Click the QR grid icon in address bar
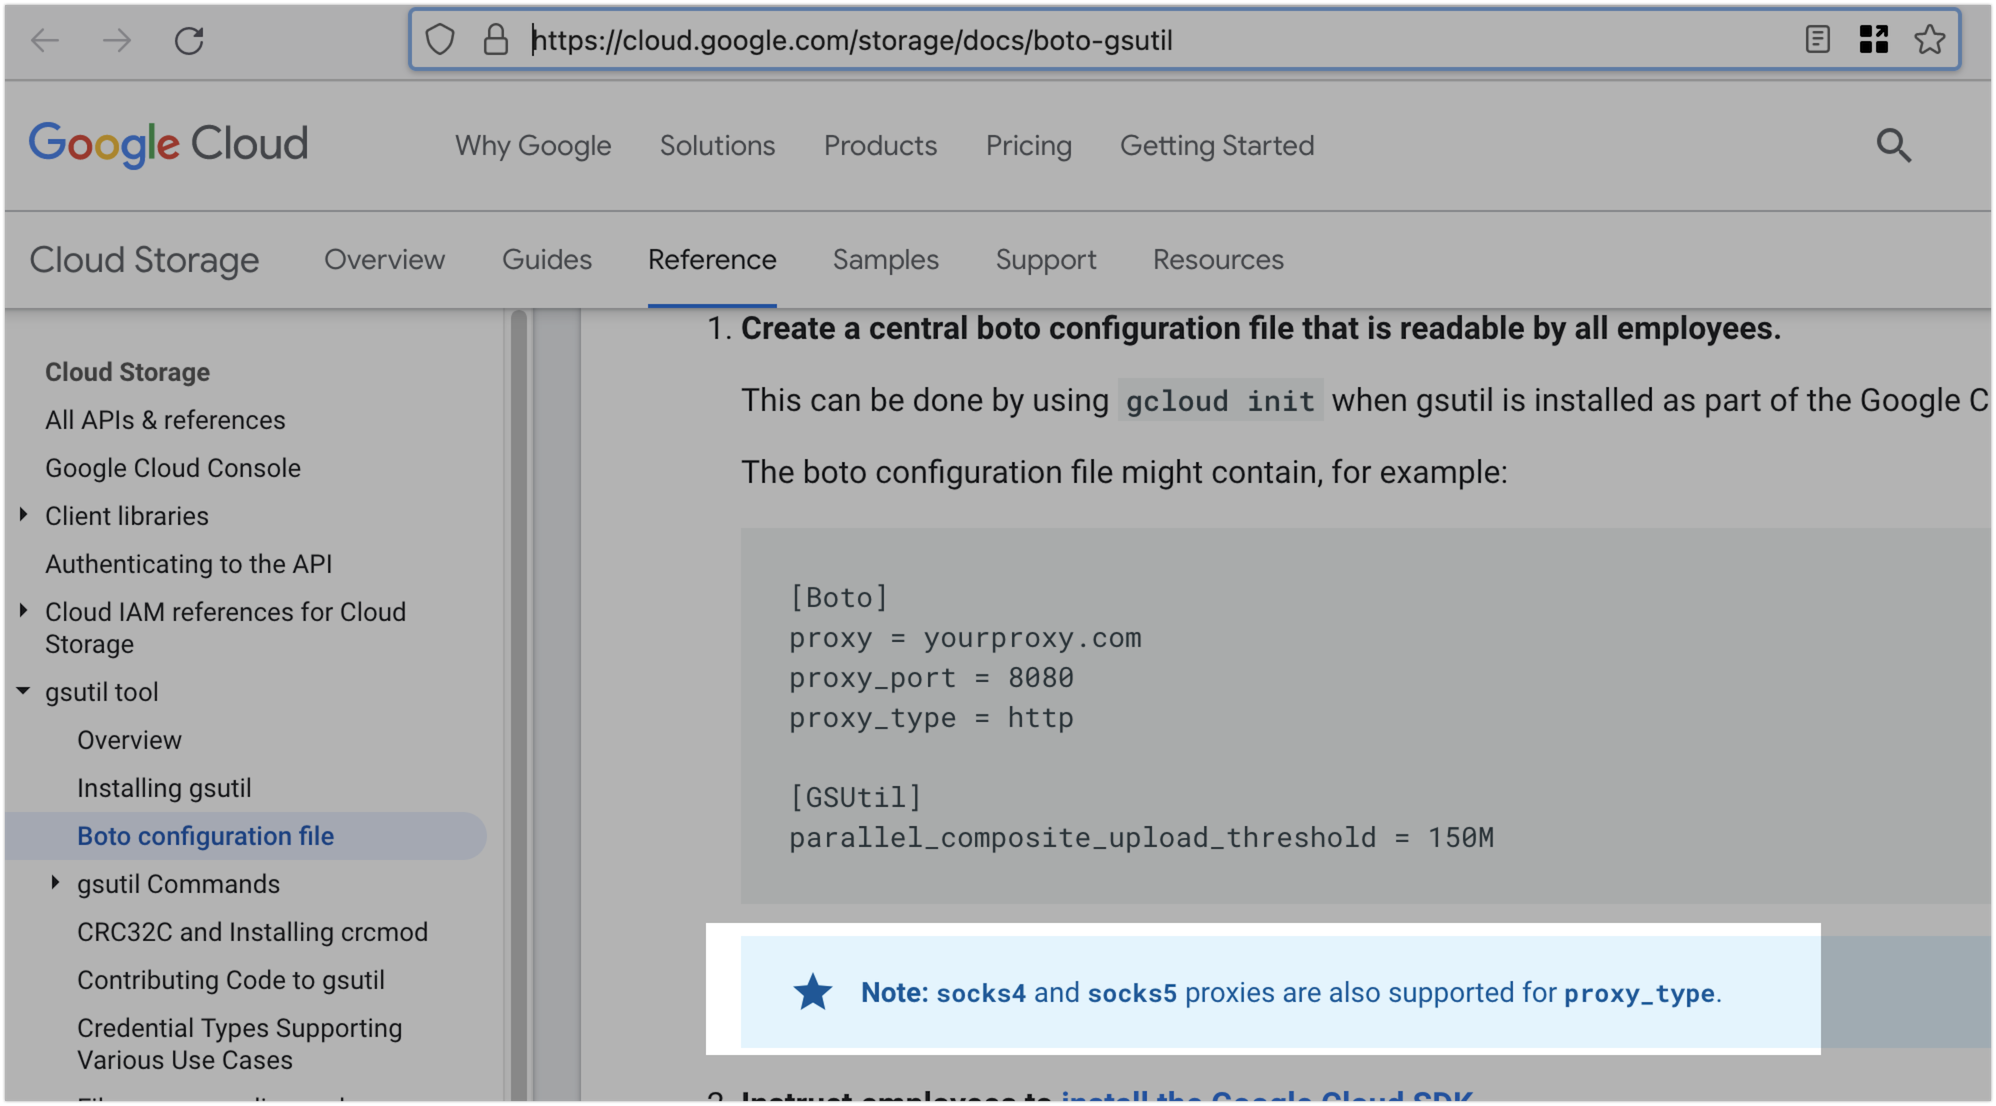1996x1106 pixels. (1873, 40)
